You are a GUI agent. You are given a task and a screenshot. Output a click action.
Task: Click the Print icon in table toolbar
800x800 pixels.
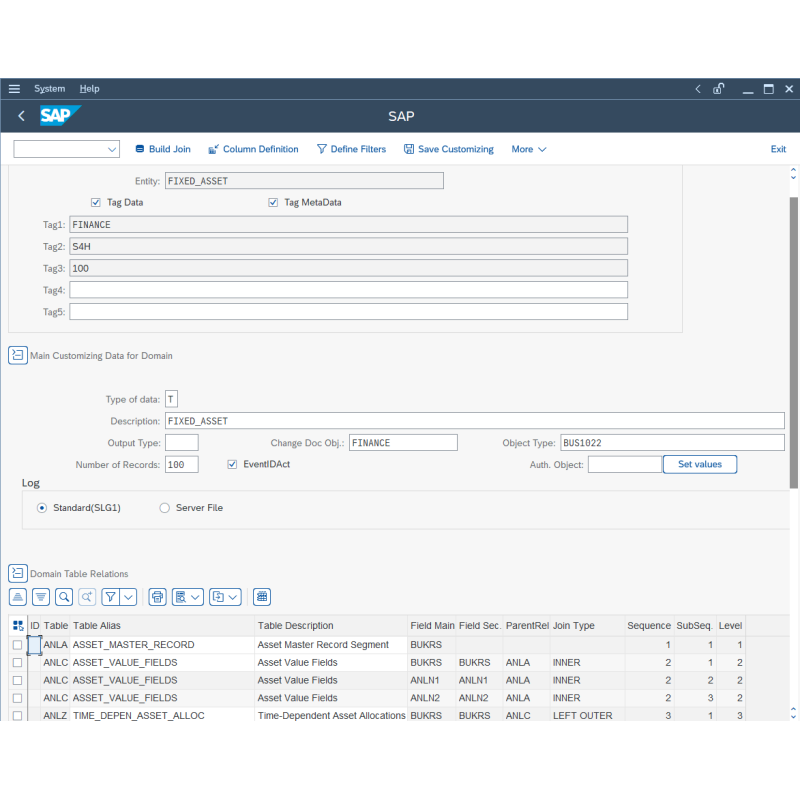click(158, 596)
